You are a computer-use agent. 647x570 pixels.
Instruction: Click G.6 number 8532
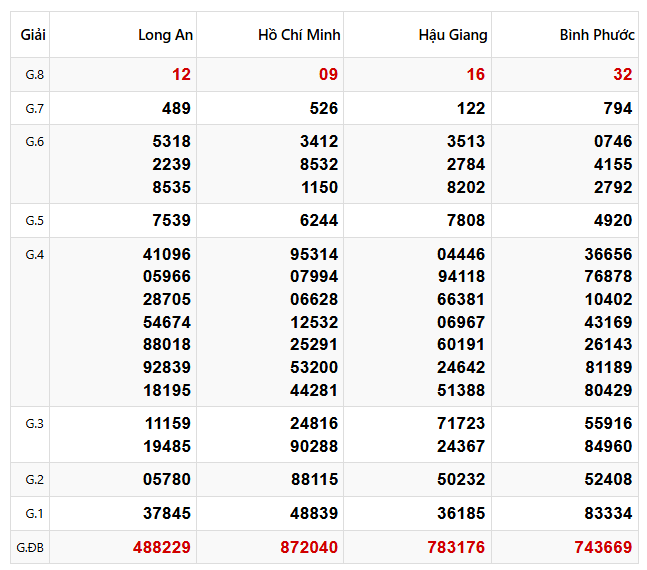pyautogui.click(x=319, y=165)
